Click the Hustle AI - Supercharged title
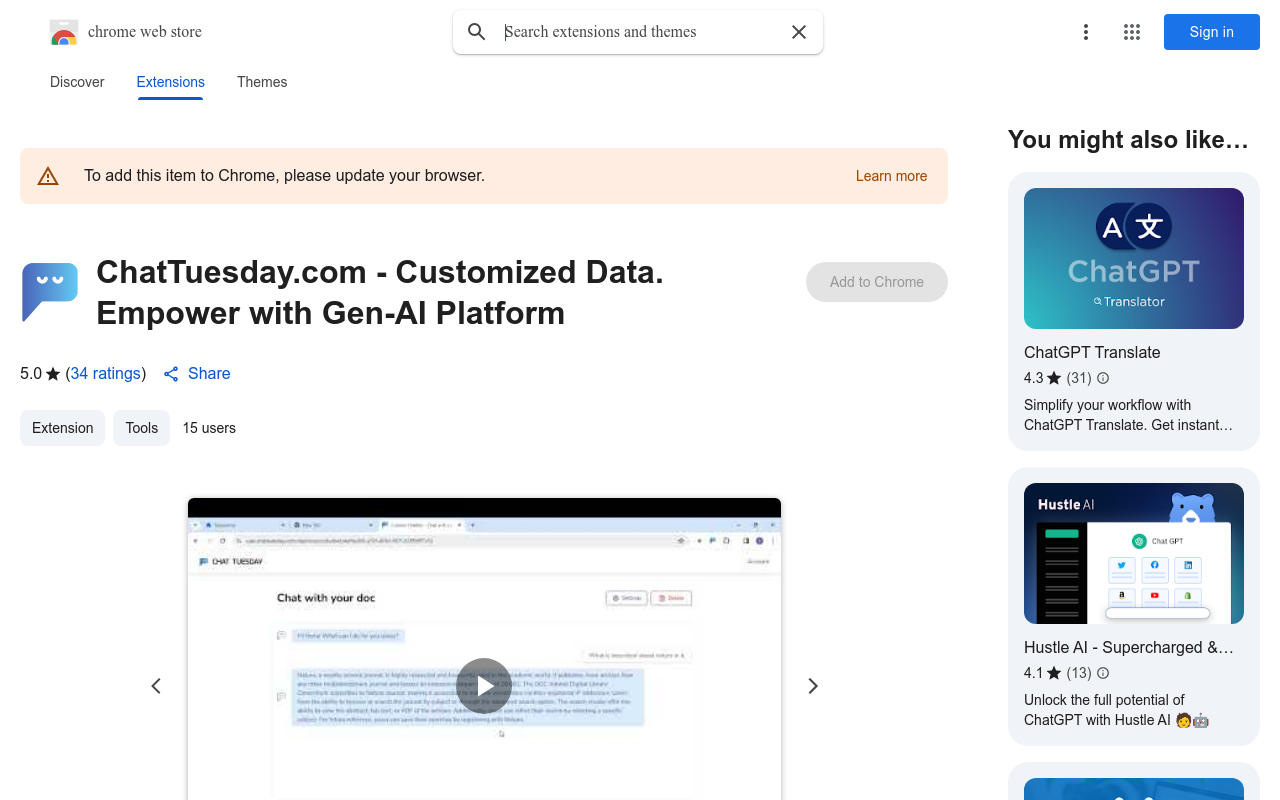The image size is (1280, 800). pyautogui.click(x=1129, y=647)
